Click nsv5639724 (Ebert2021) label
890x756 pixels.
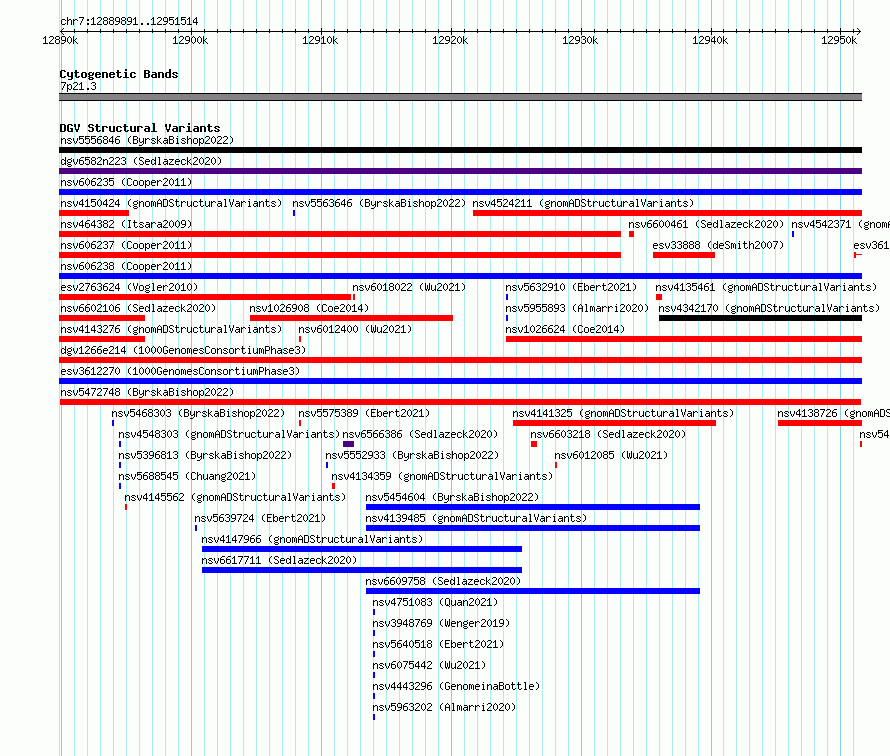260,518
